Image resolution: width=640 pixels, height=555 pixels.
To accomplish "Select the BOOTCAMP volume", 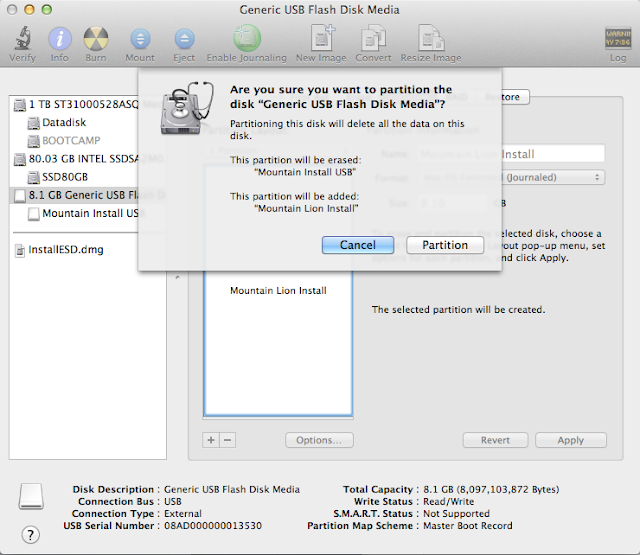I will coord(64,141).
